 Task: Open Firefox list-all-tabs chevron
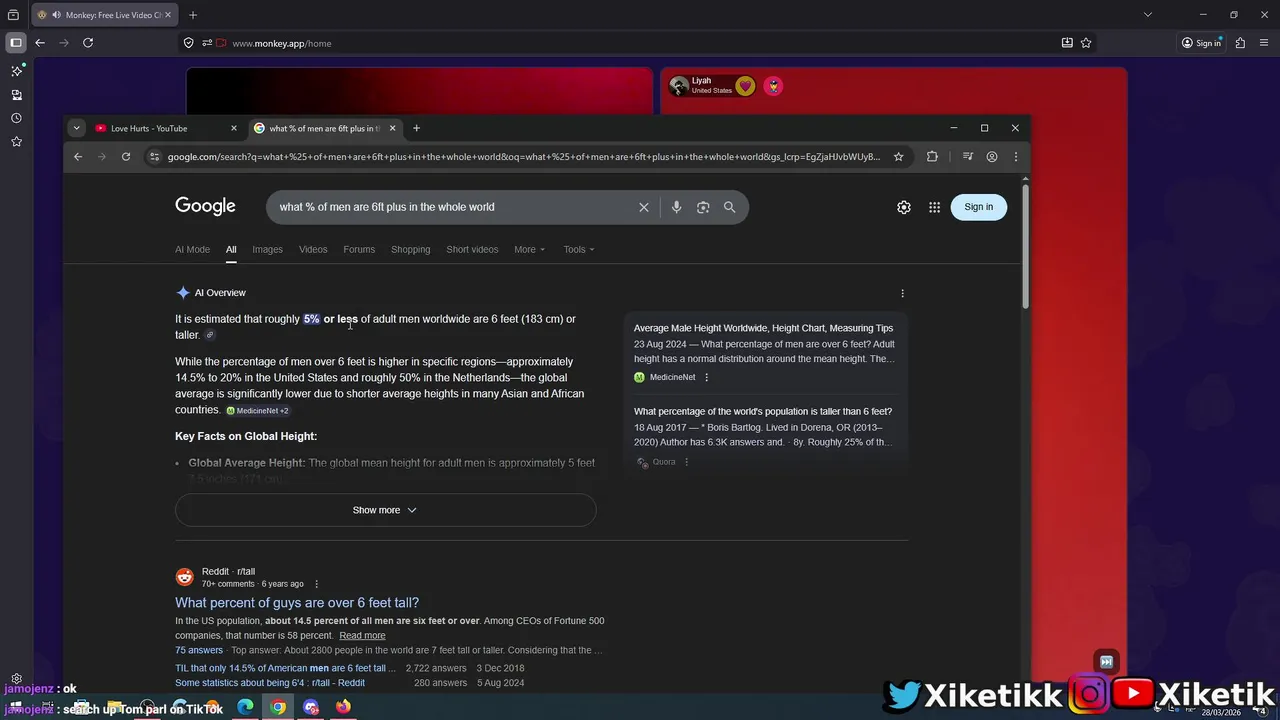[1148, 15]
